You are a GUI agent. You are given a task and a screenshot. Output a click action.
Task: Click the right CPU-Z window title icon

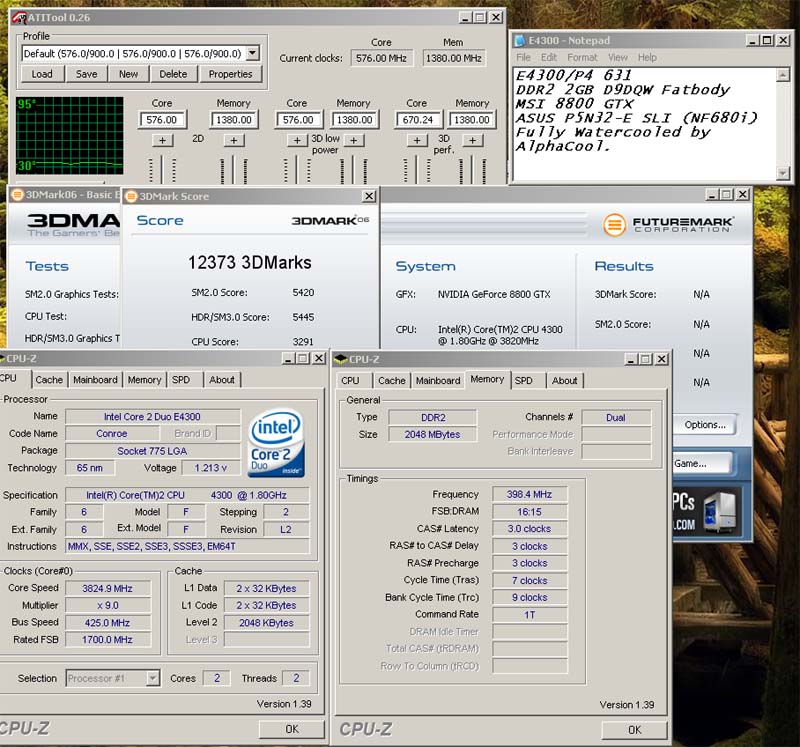(x=340, y=359)
